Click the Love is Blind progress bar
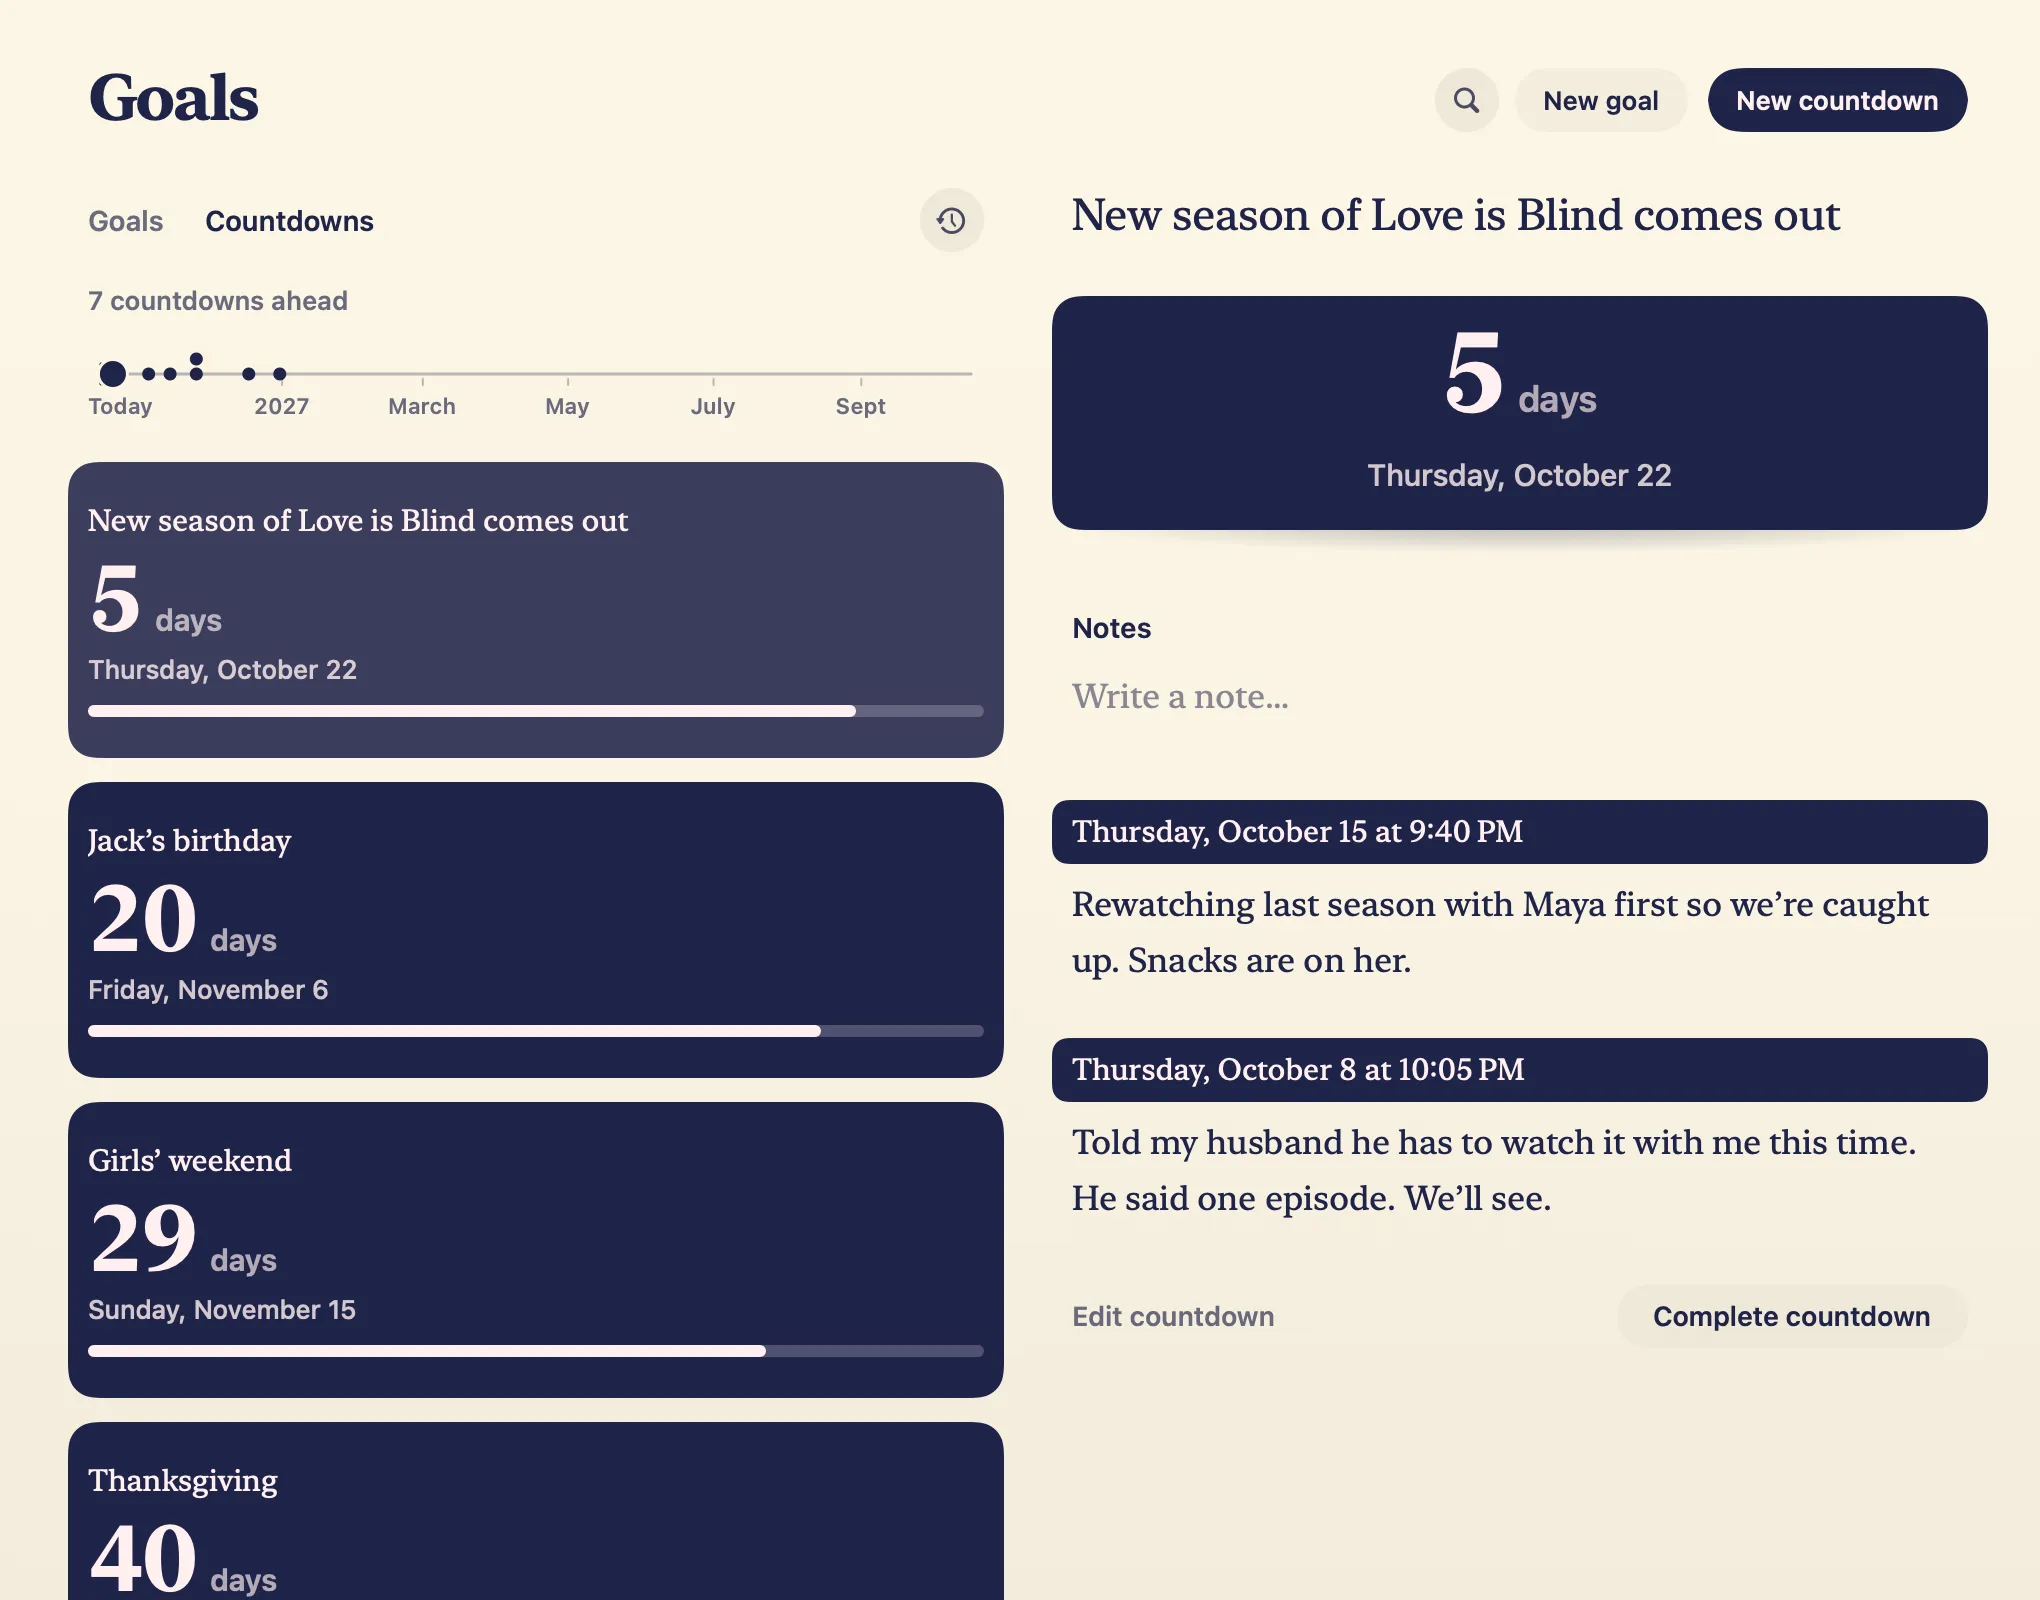The height and width of the screenshot is (1600, 2040). [535, 711]
